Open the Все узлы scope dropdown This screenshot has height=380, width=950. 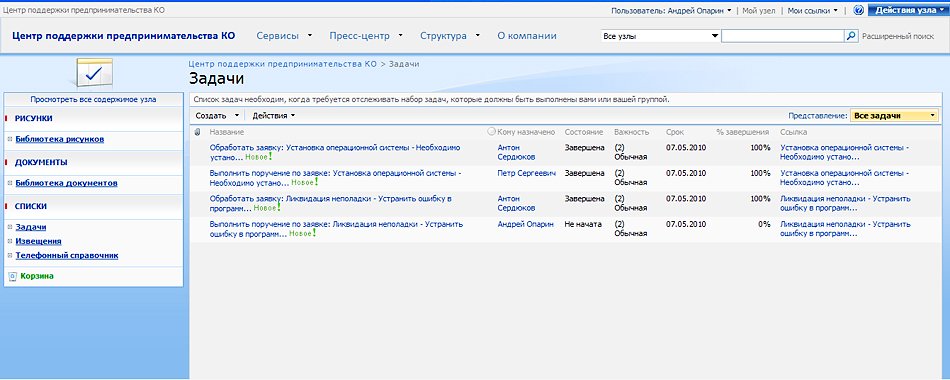click(660, 36)
